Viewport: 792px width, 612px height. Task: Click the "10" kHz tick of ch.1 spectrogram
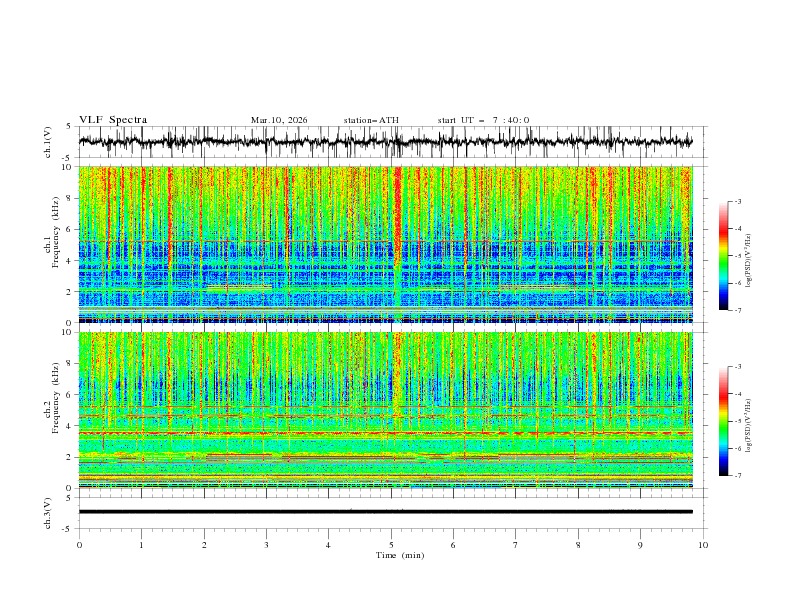pos(69,167)
